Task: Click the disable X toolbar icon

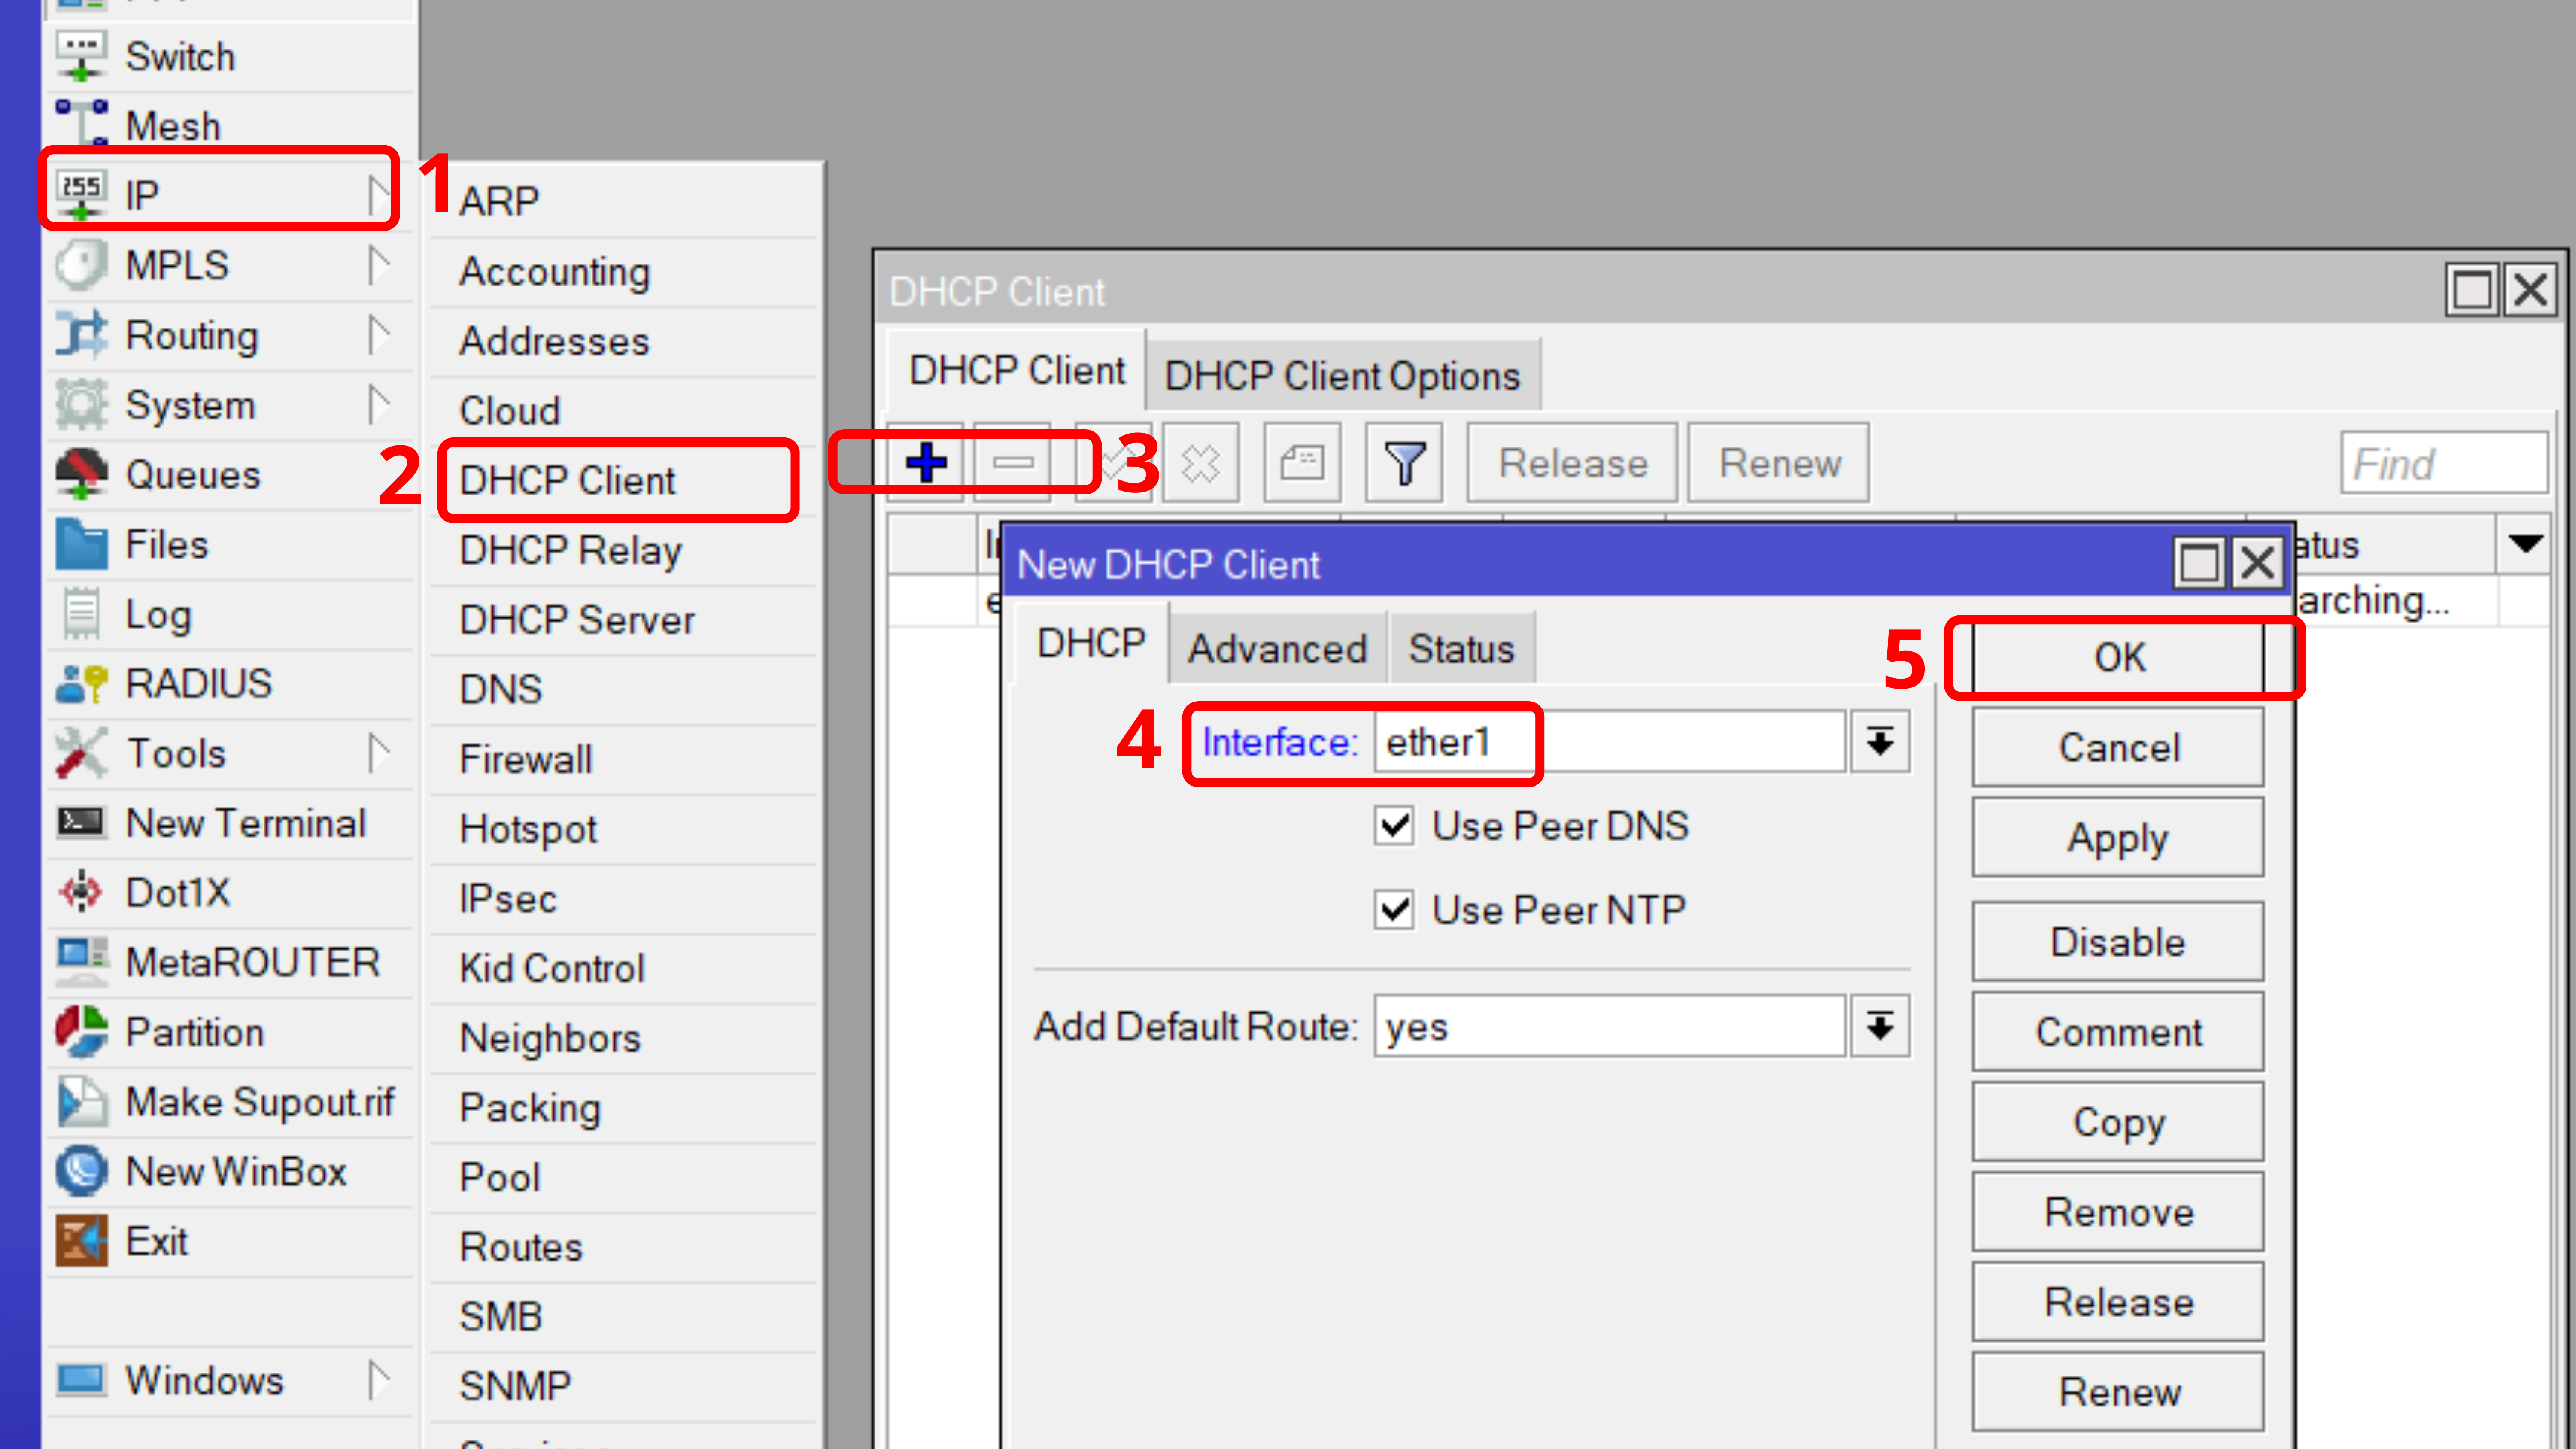Action: [1200, 463]
